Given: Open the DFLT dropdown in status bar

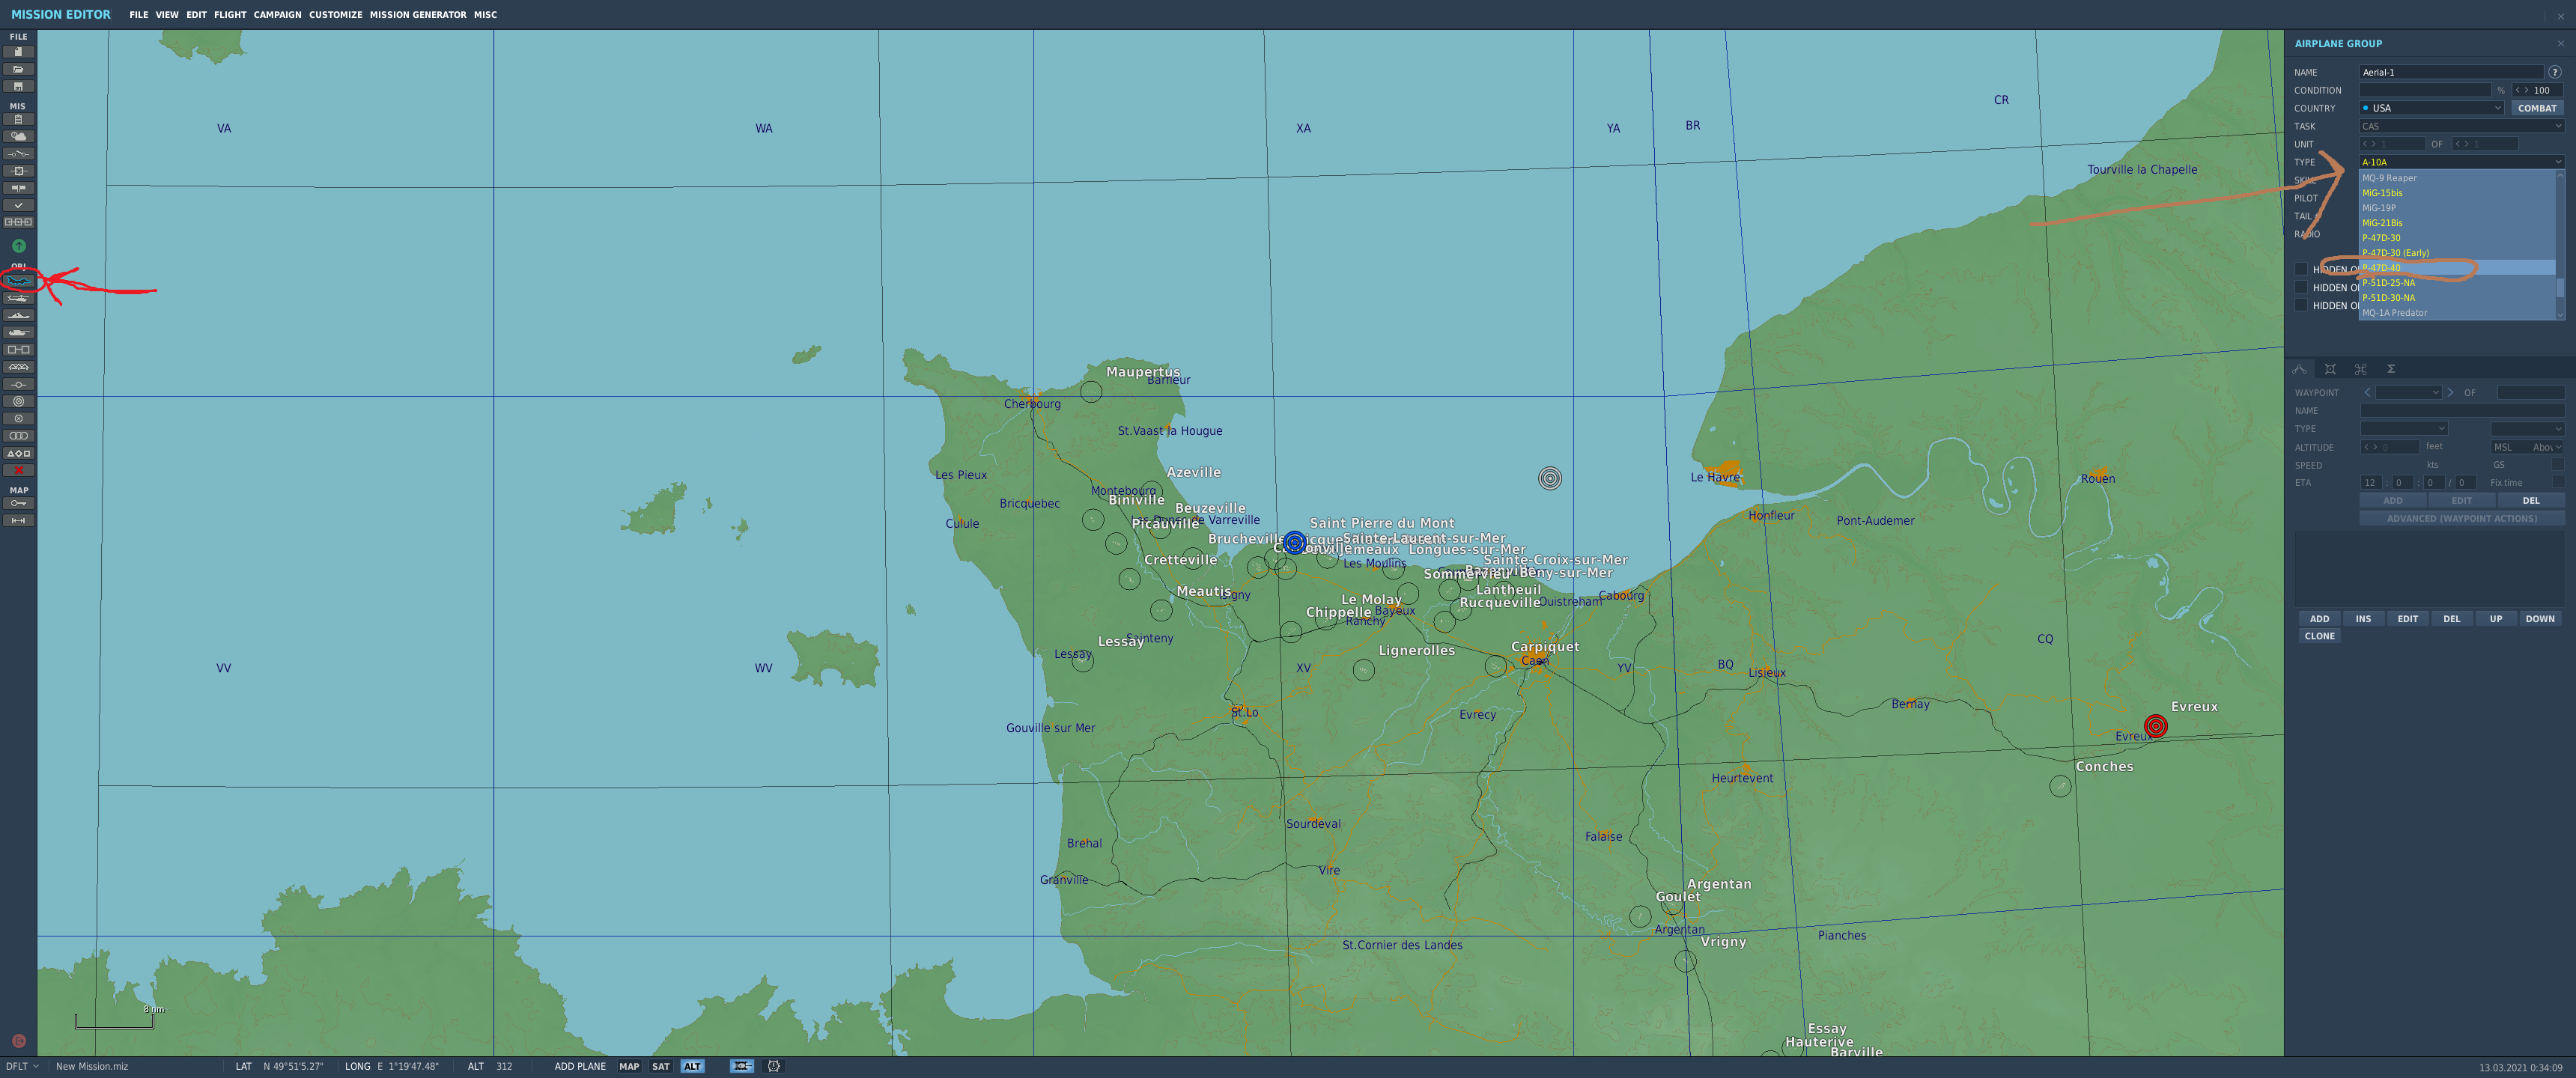Looking at the screenshot, I should pyautogui.click(x=22, y=1066).
